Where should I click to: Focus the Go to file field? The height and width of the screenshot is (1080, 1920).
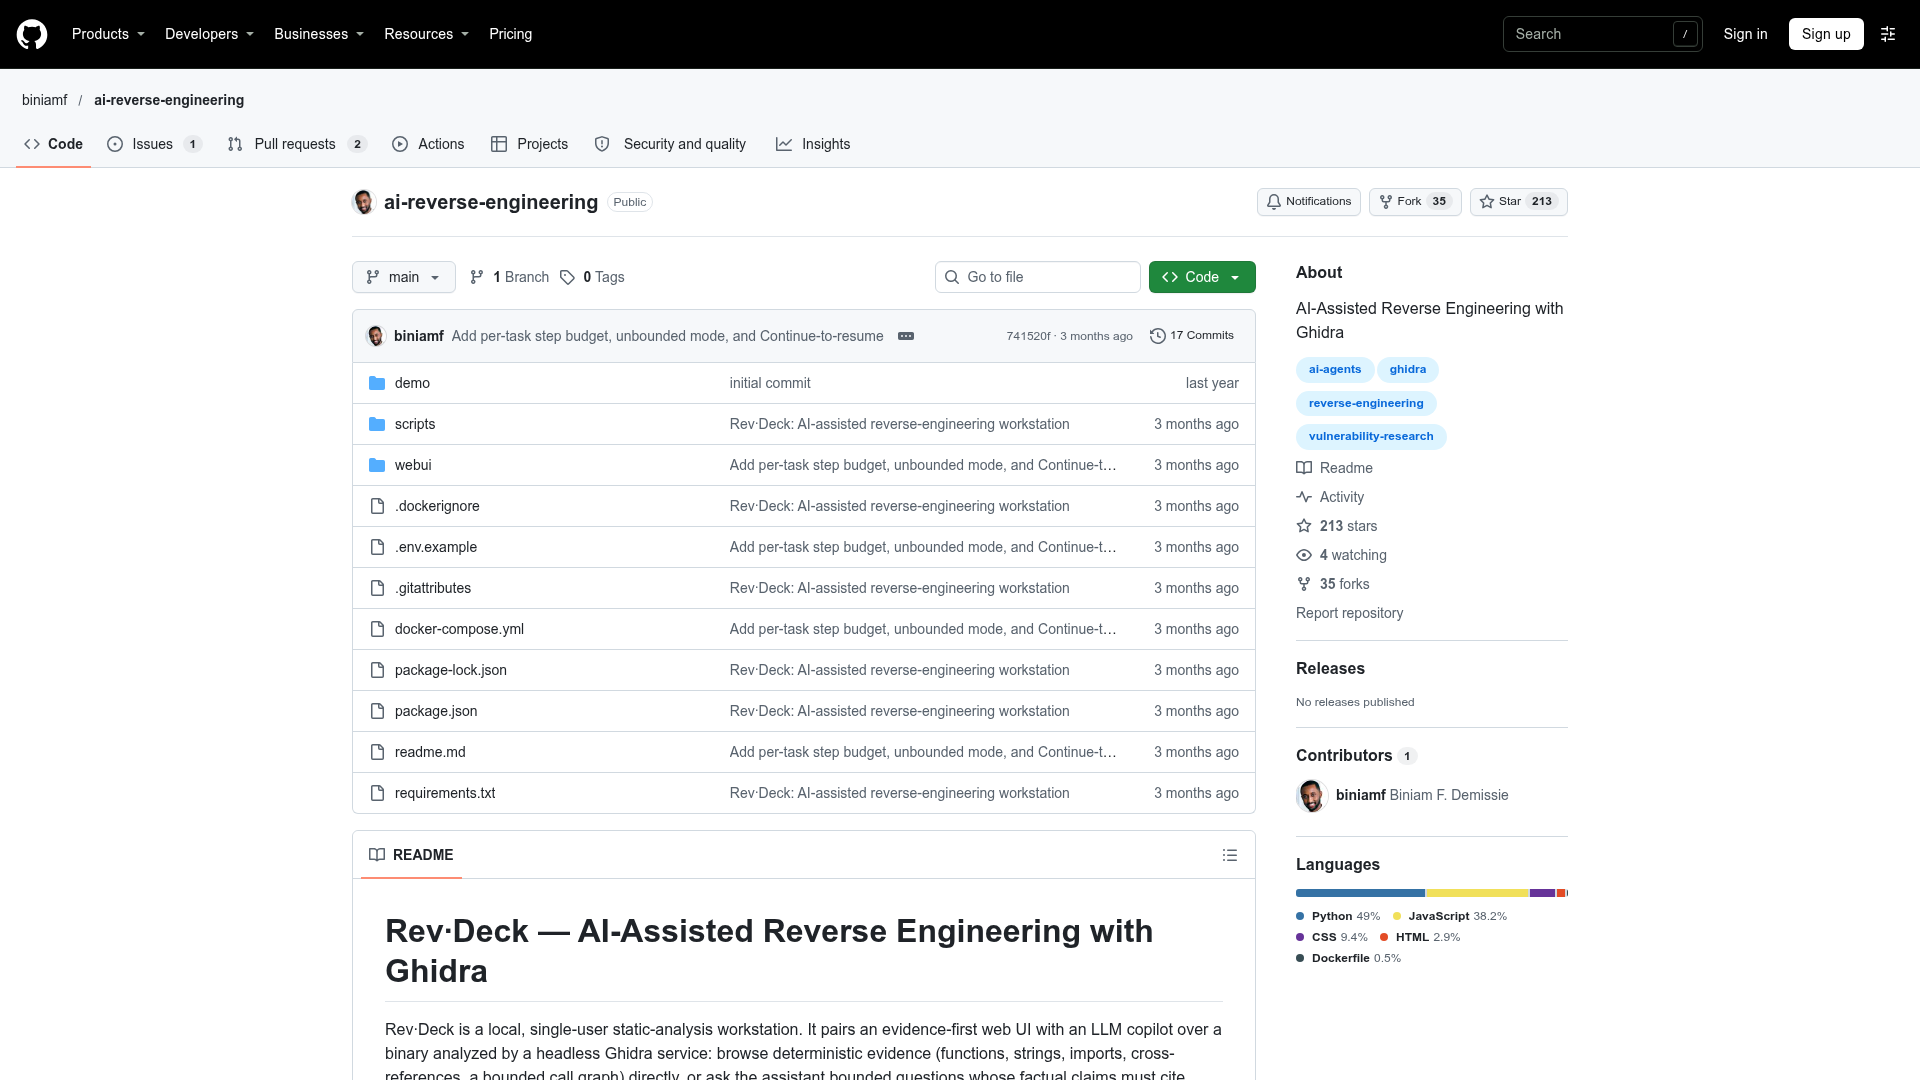pyautogui.click(x=1038, y=277)
